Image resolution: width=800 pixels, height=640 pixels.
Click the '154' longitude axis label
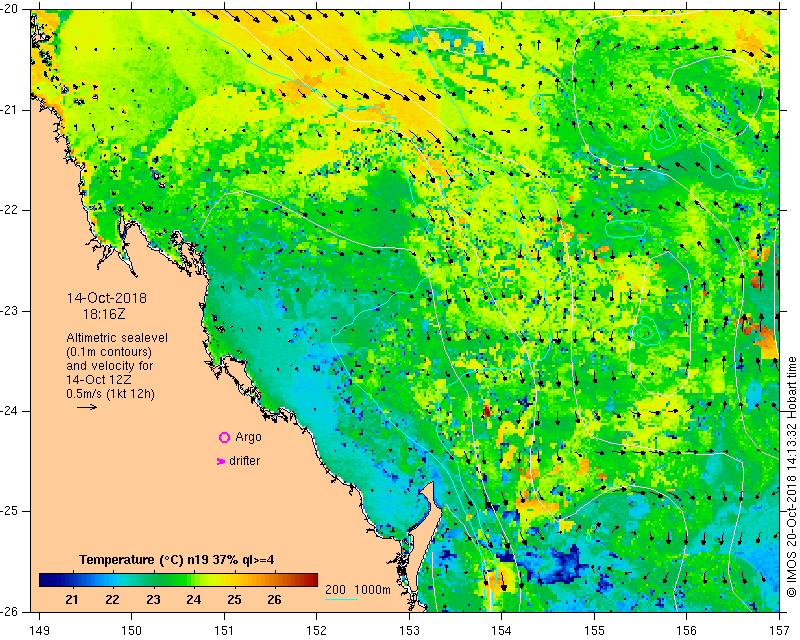502,631
